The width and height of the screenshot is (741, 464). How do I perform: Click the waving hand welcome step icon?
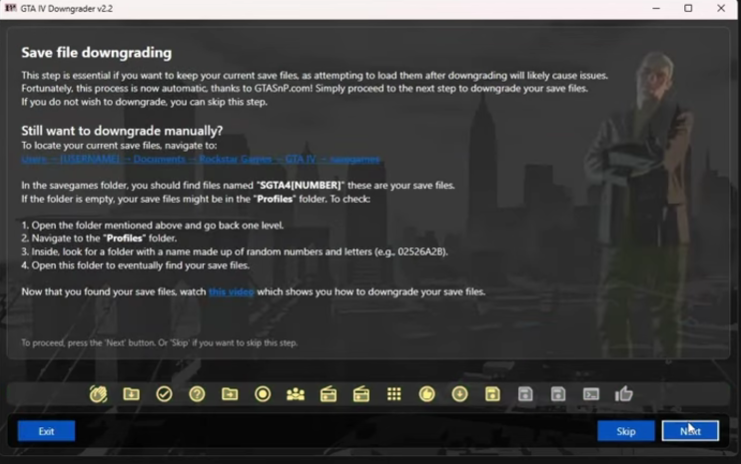(x=98, y=394)
